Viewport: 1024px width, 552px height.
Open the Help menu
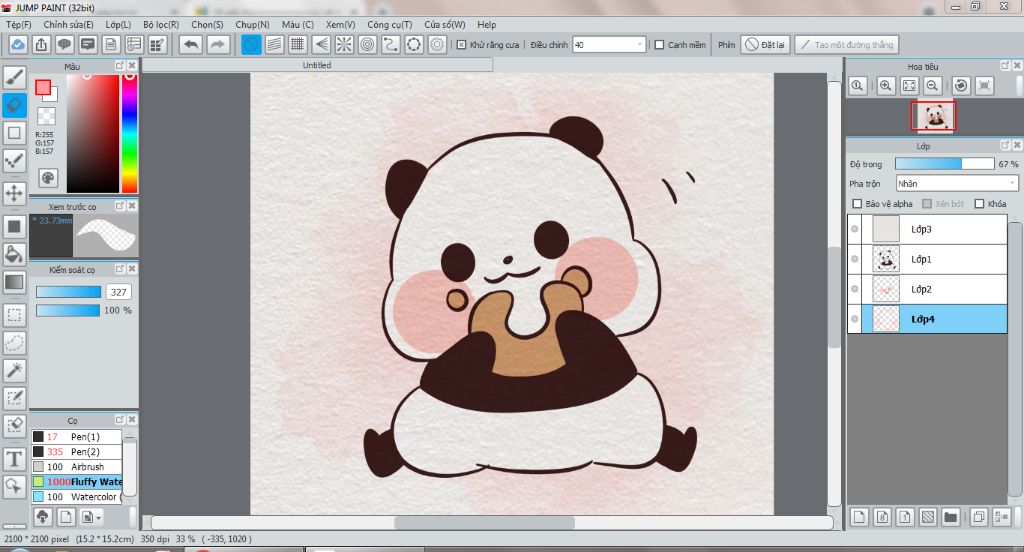click(x=487, y=24)
